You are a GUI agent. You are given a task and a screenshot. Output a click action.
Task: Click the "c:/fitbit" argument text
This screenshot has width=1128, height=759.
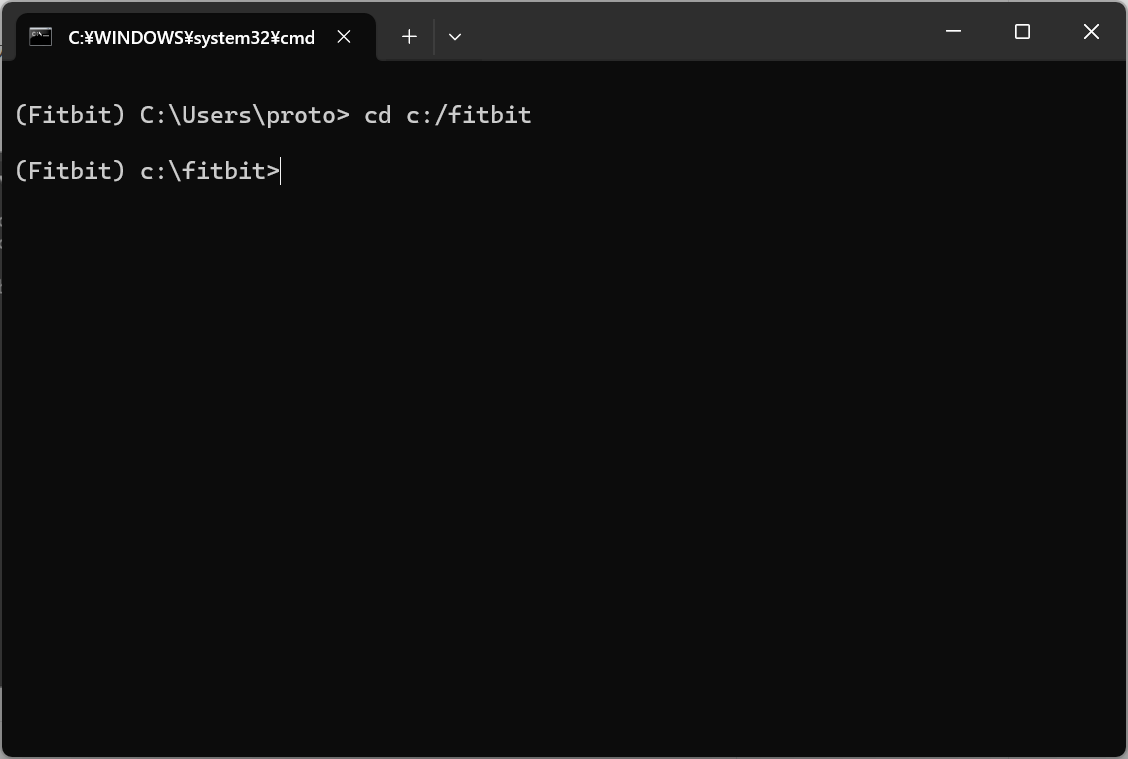[469, 115]
